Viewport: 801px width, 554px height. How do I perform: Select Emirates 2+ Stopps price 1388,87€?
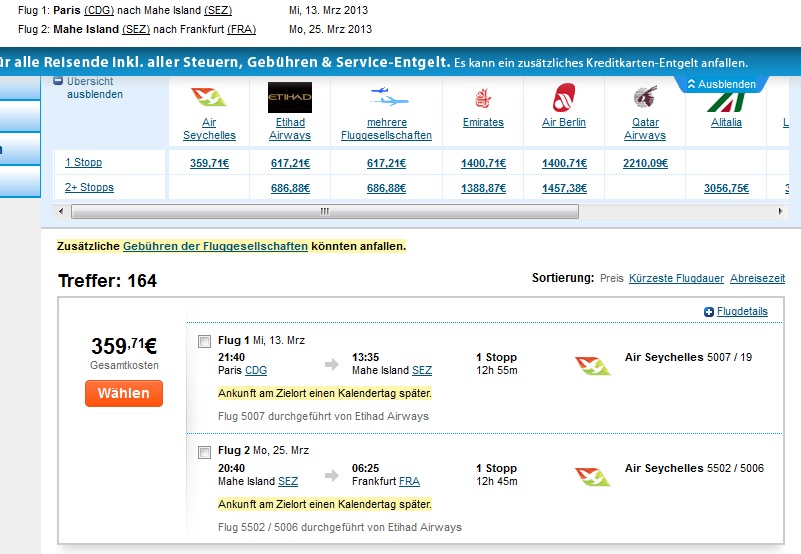[x=483, y=188]
